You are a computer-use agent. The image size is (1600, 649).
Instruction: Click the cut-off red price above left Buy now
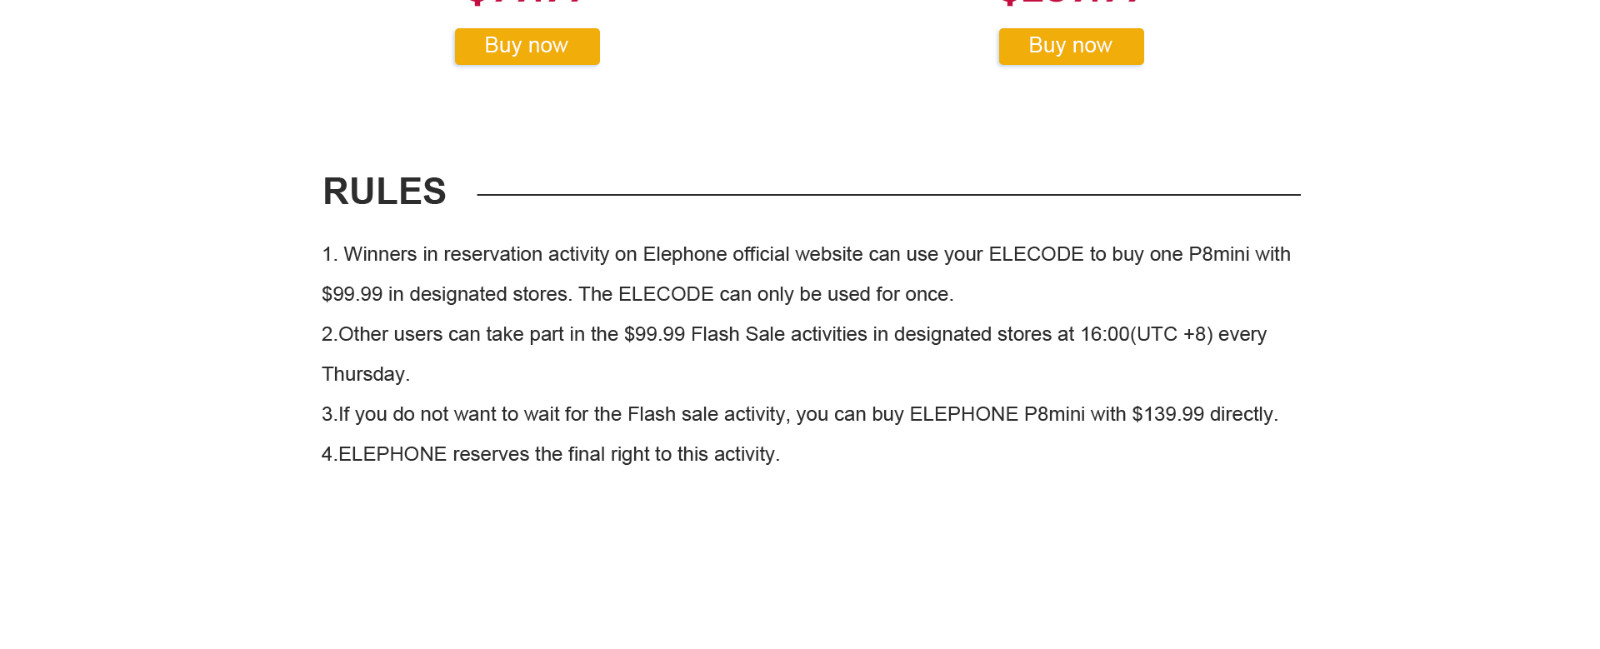(x=526, y=3)
